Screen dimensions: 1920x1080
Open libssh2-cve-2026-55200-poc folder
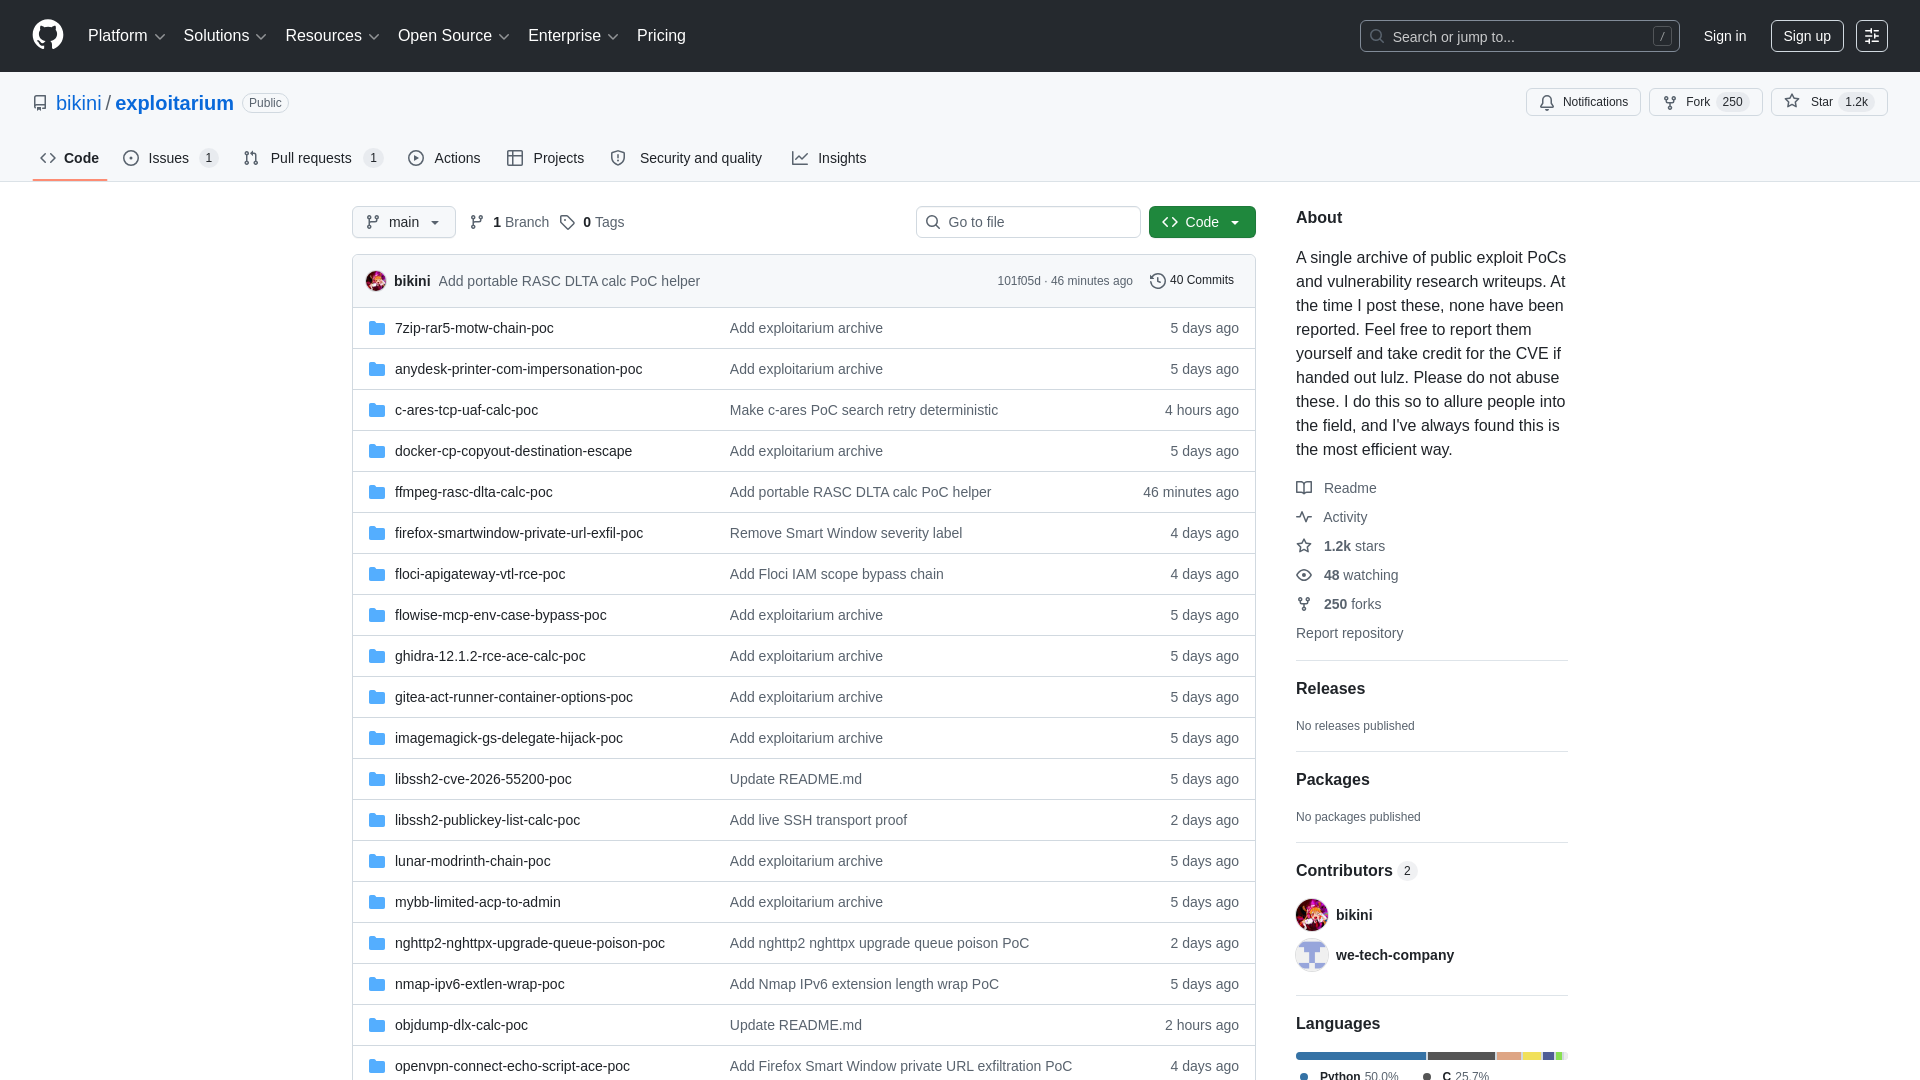(x=483, y=779)
